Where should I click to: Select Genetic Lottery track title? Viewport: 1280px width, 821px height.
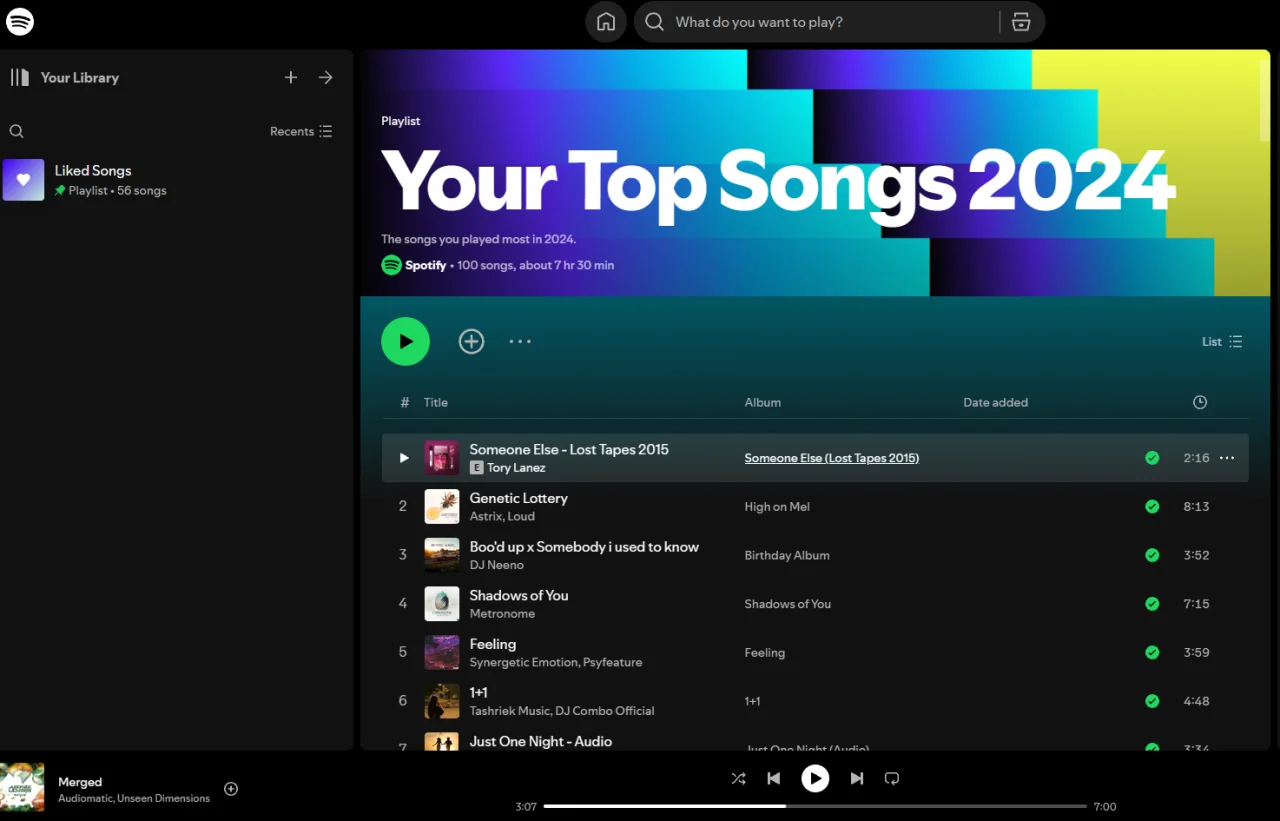[x=518, y=498]
